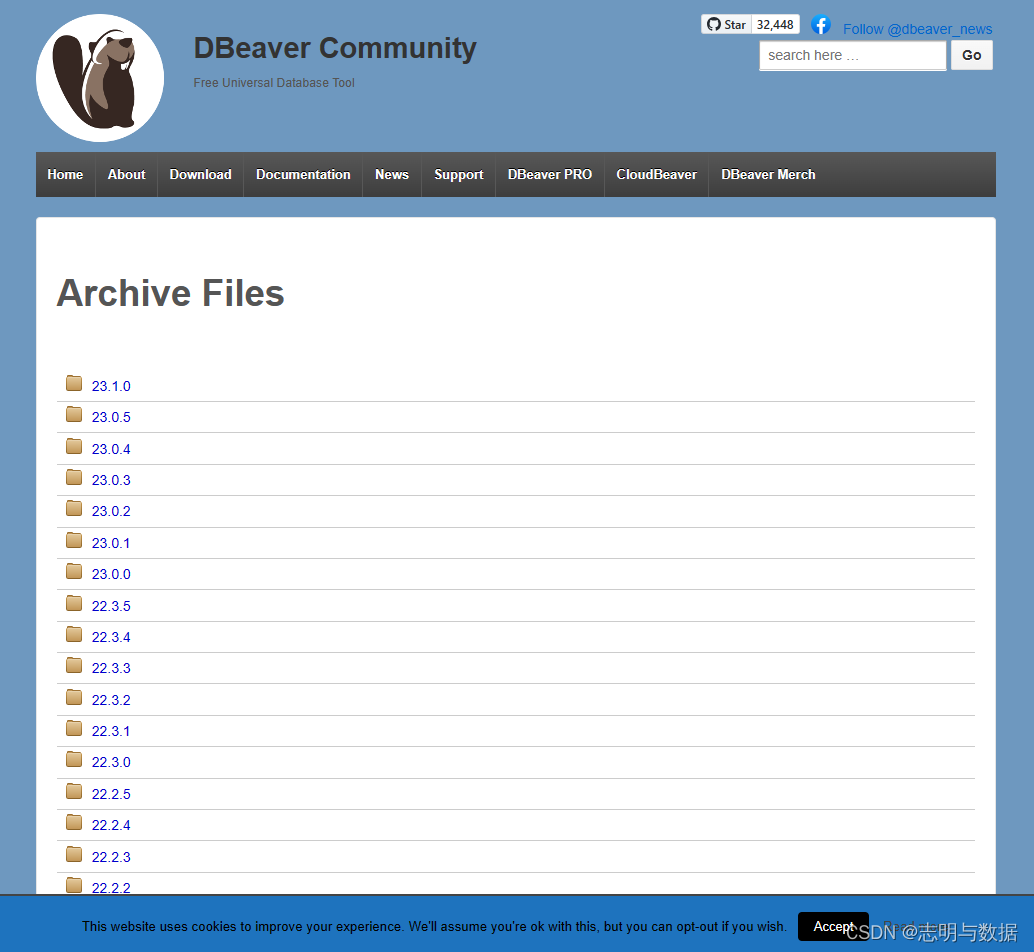Select the News menu item
This screenshot has height=952, width=1034.
pos(392,175)
